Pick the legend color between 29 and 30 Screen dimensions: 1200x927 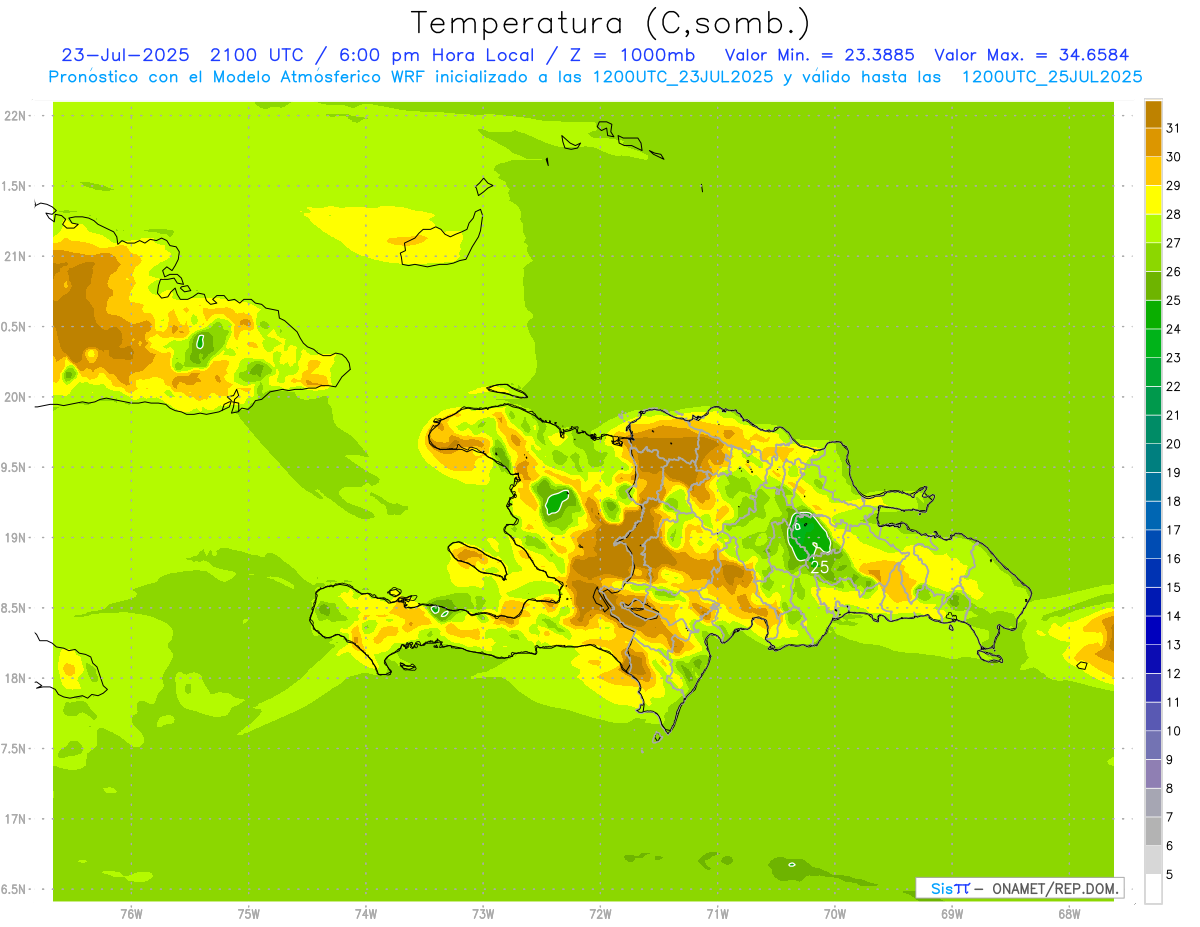click(1153, 171)
